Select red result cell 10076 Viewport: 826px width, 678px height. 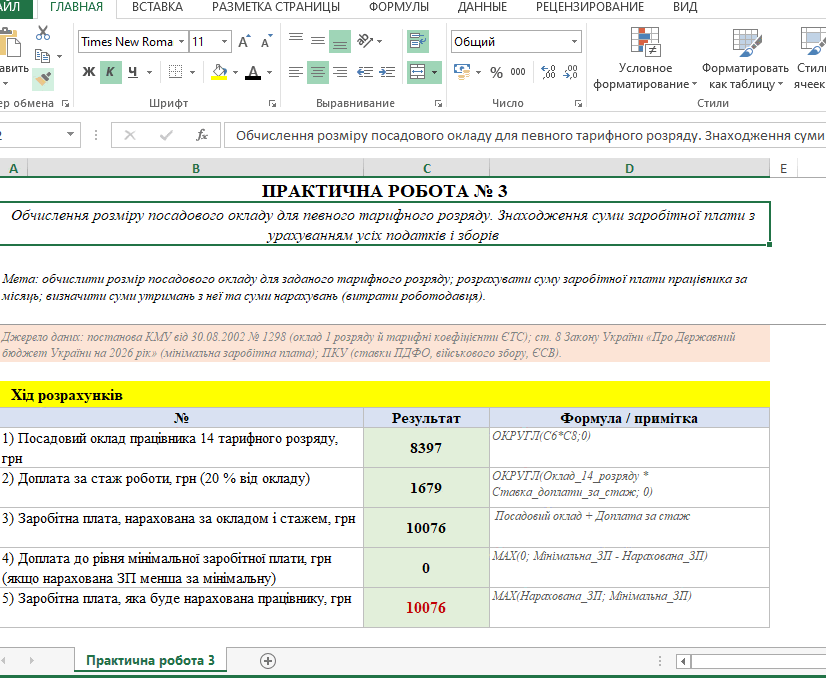[x=426, y=607]
